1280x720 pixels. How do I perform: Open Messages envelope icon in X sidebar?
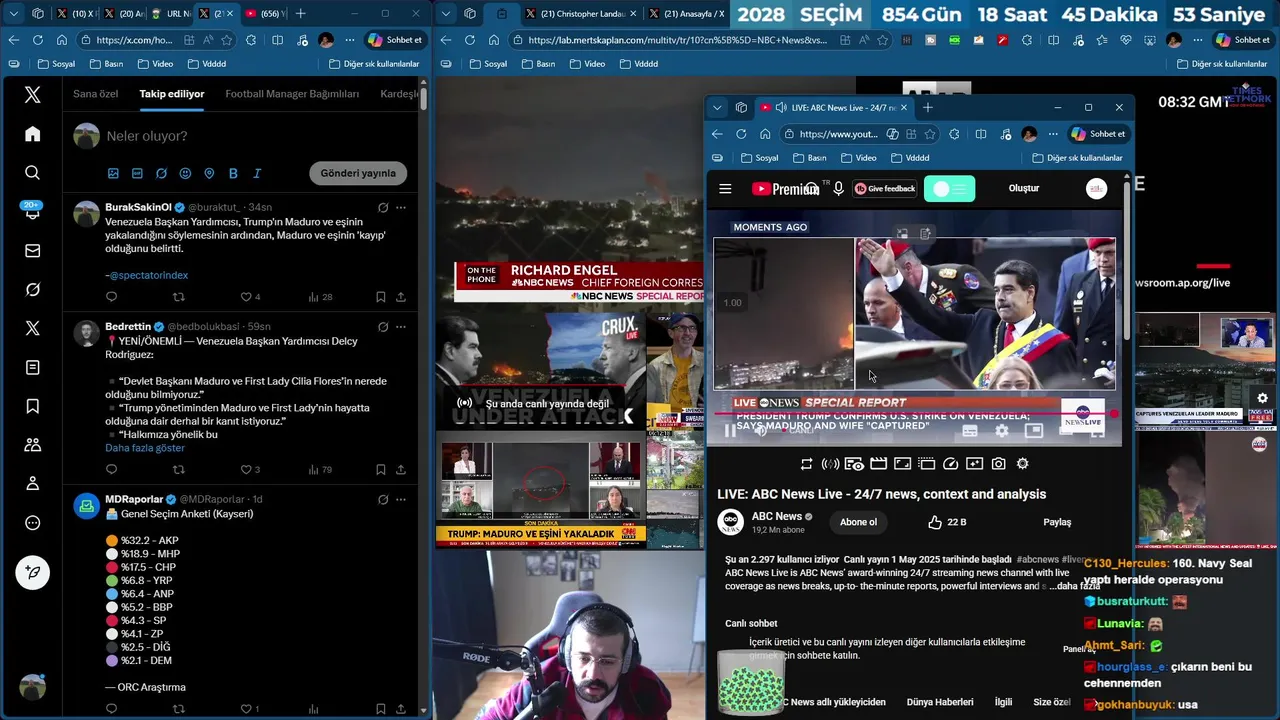[33, 251]
